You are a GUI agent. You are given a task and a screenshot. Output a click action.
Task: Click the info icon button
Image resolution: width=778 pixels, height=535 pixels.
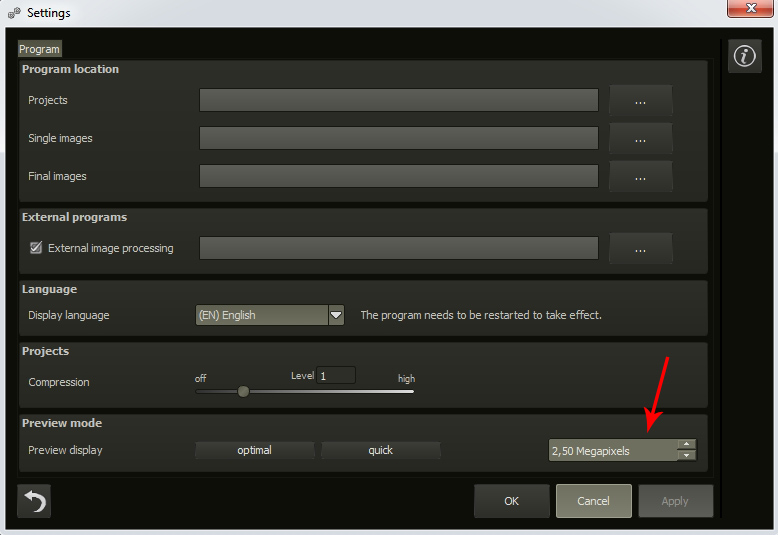pos(743,57)
